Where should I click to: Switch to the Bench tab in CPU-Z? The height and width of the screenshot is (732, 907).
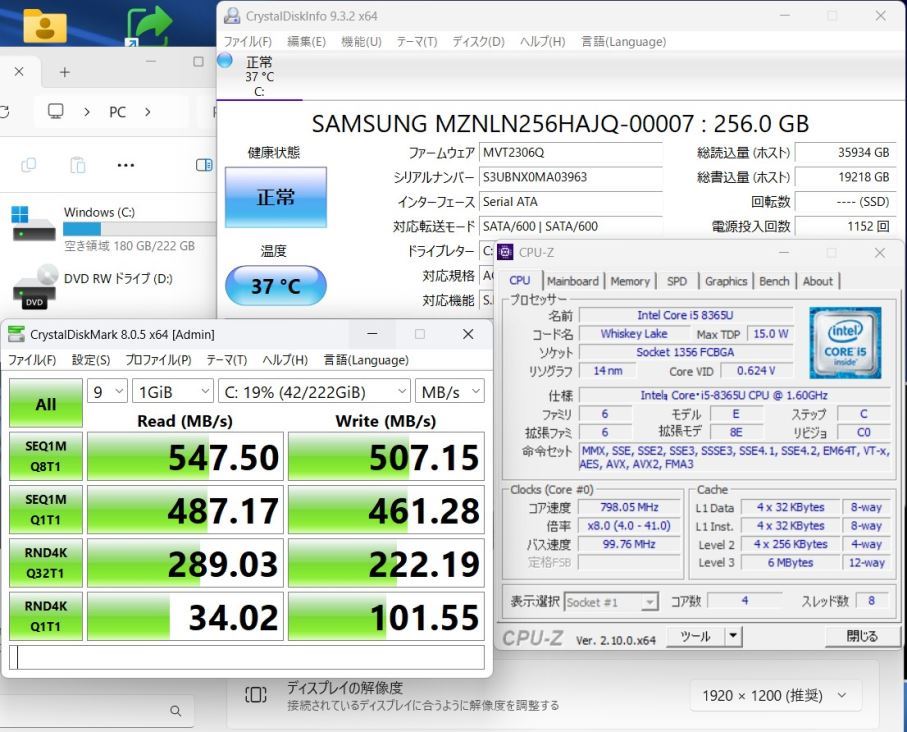774,281
